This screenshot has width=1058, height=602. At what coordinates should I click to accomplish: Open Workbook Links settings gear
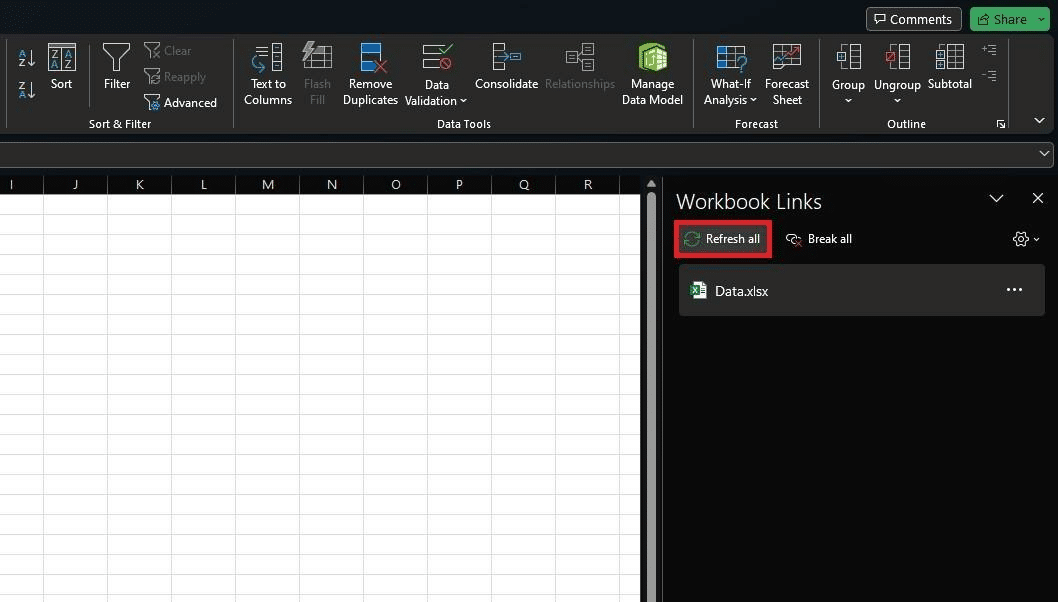(x=1025, y=239)
